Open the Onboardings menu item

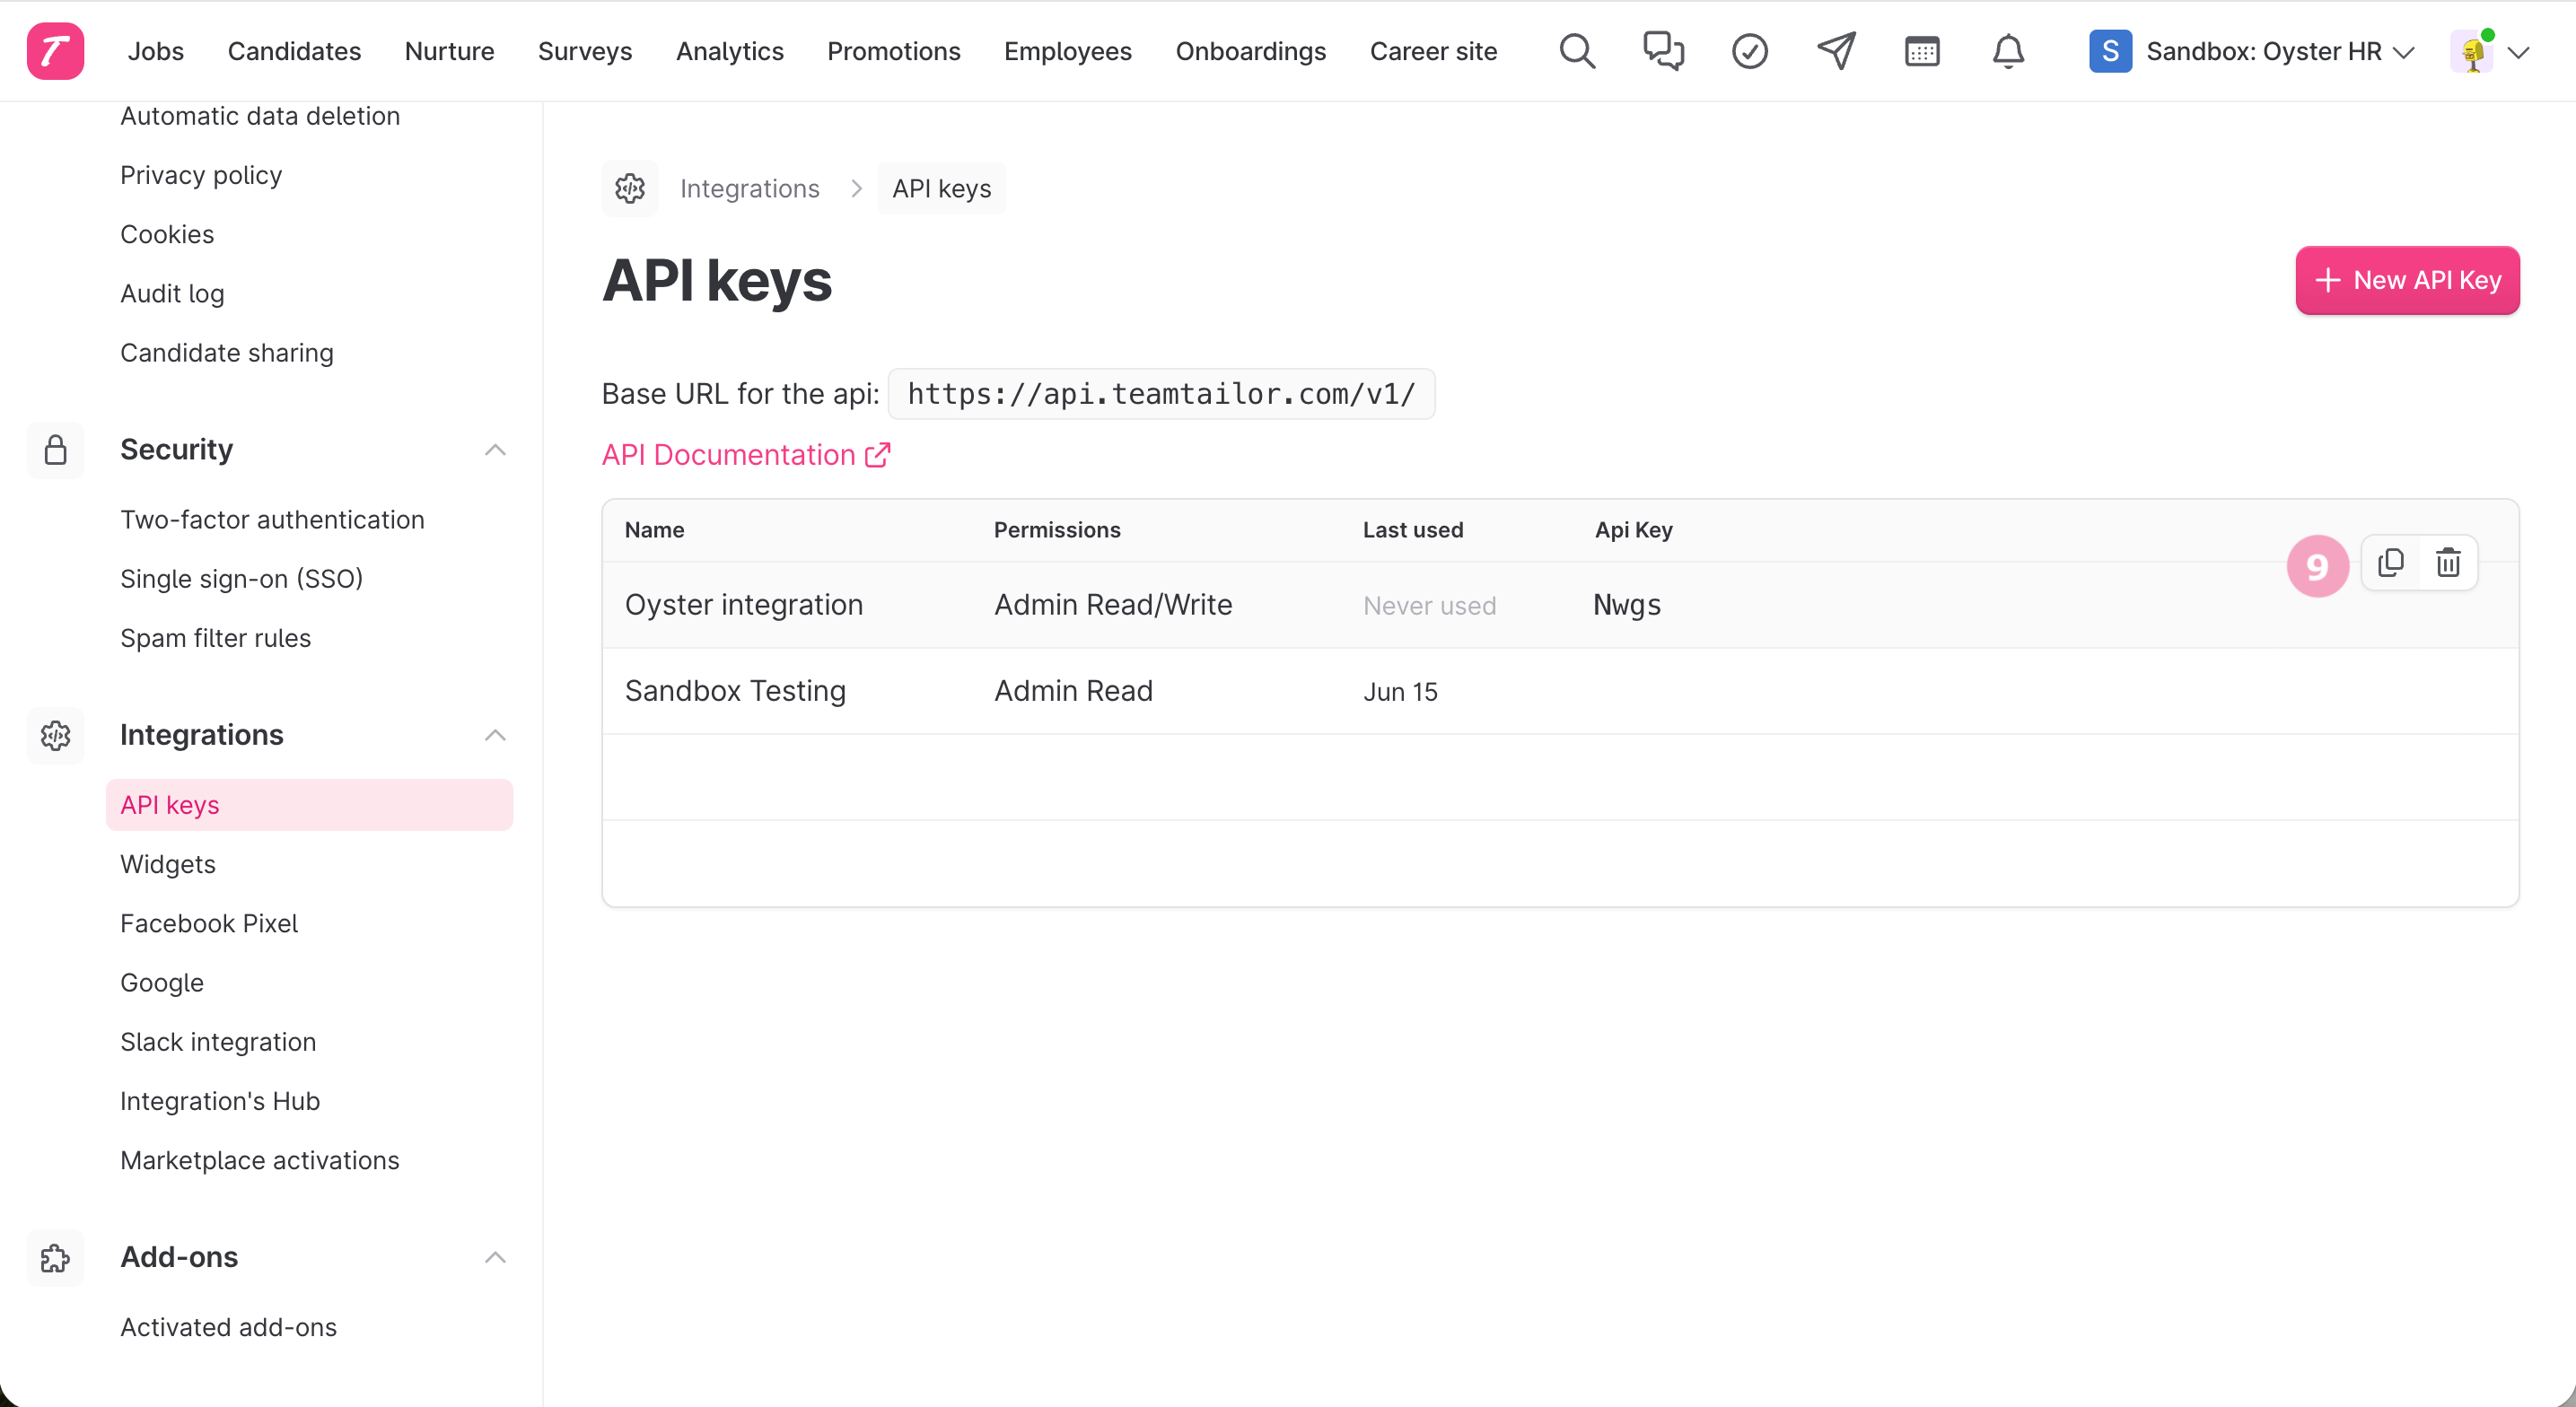[1250, 51]
